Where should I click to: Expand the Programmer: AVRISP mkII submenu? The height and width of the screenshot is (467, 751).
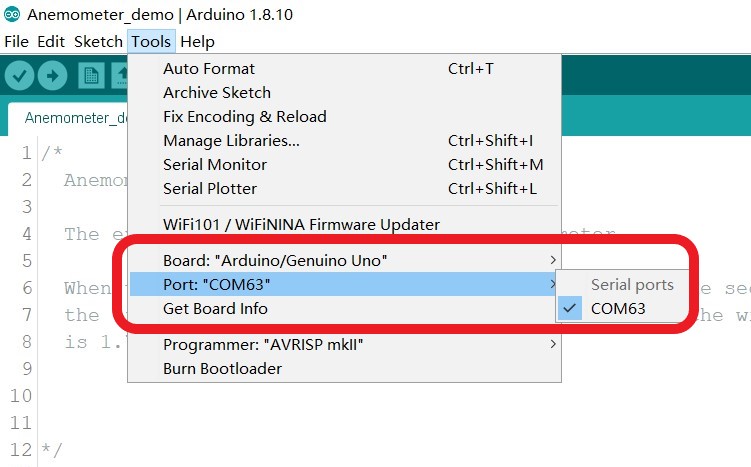coord(344,344)
